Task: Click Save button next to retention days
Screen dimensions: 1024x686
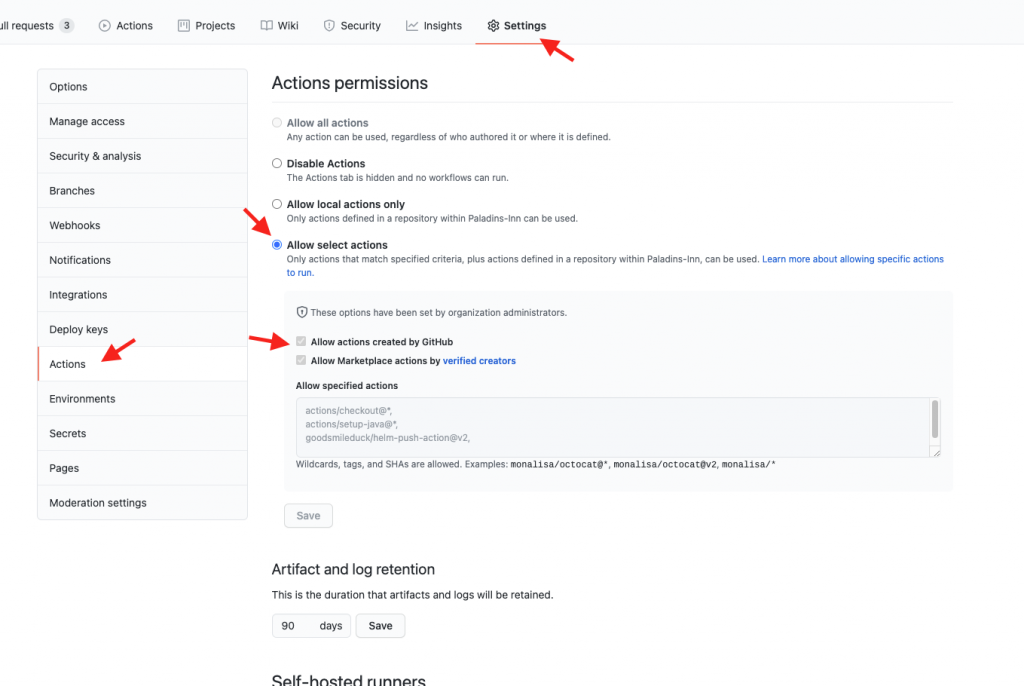Action: point(380,625)
